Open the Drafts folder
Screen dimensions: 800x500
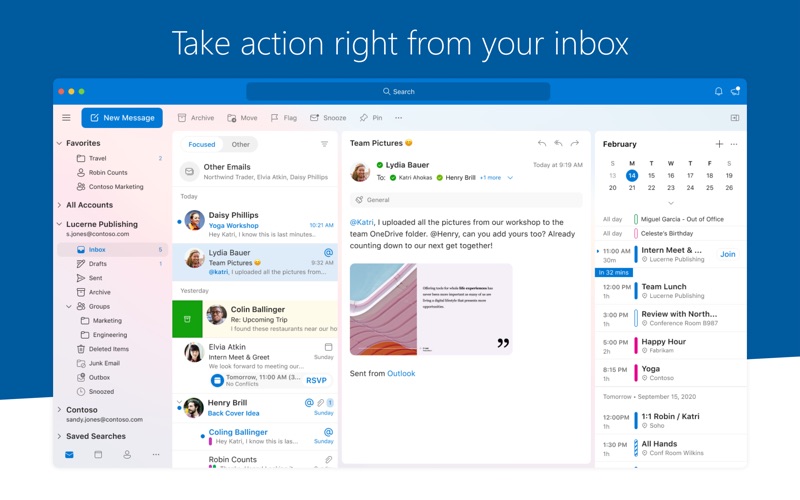(113, 264)
